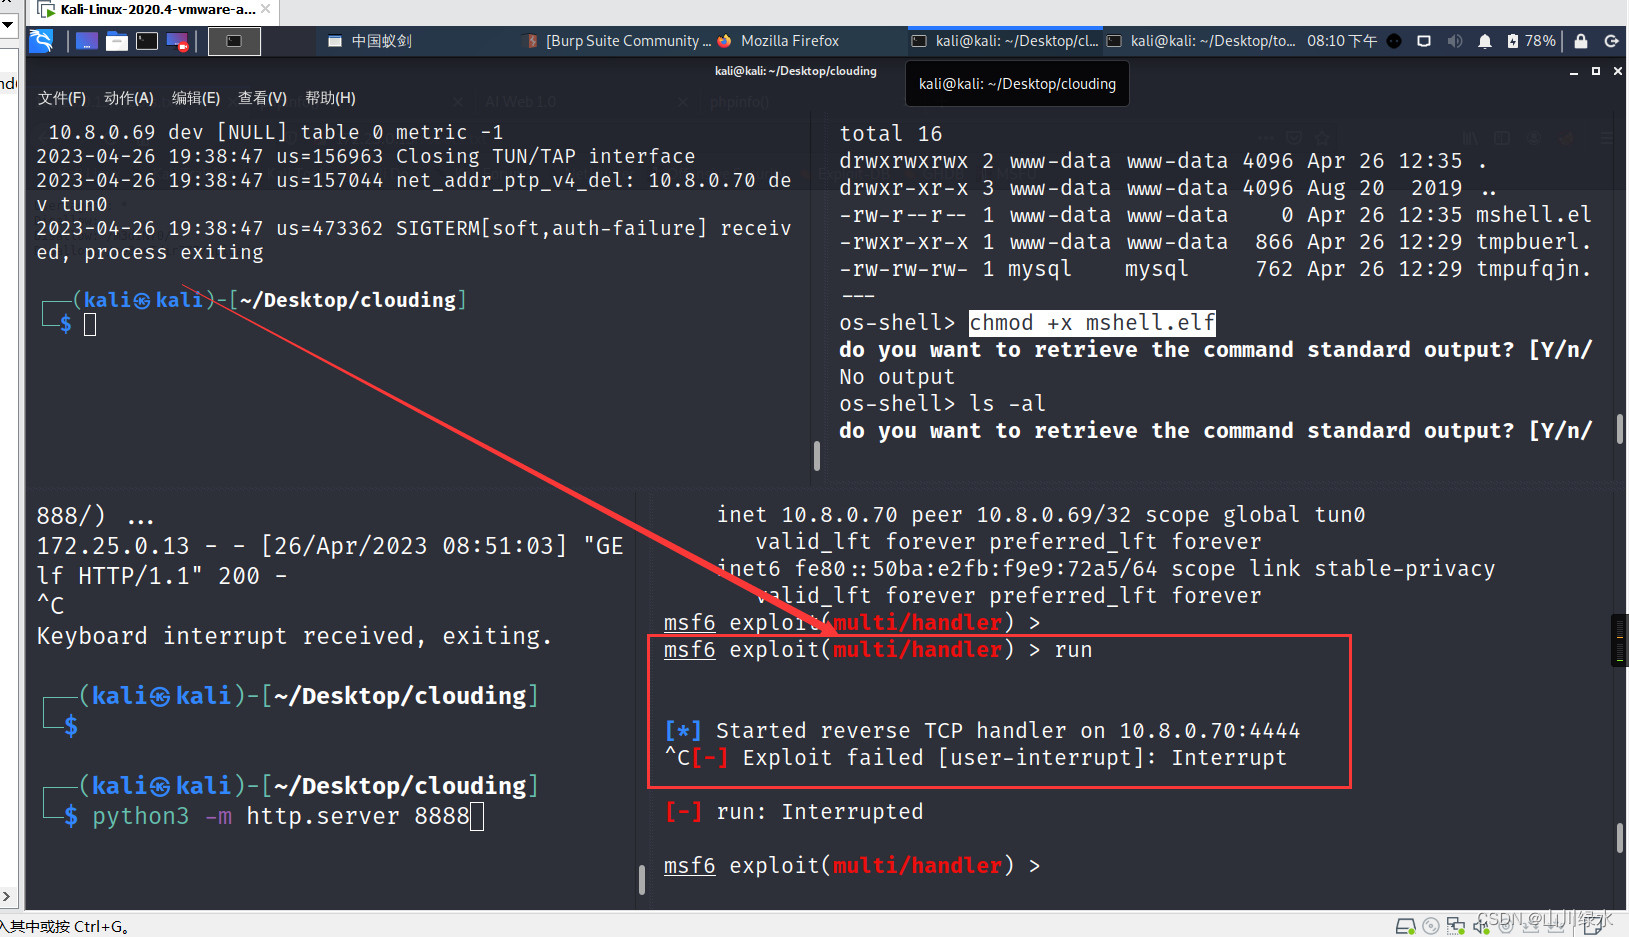The height and width of the screenshot is (937, 1629).
Task: Click the VMware hard disk status icon
Action: 1405,926
